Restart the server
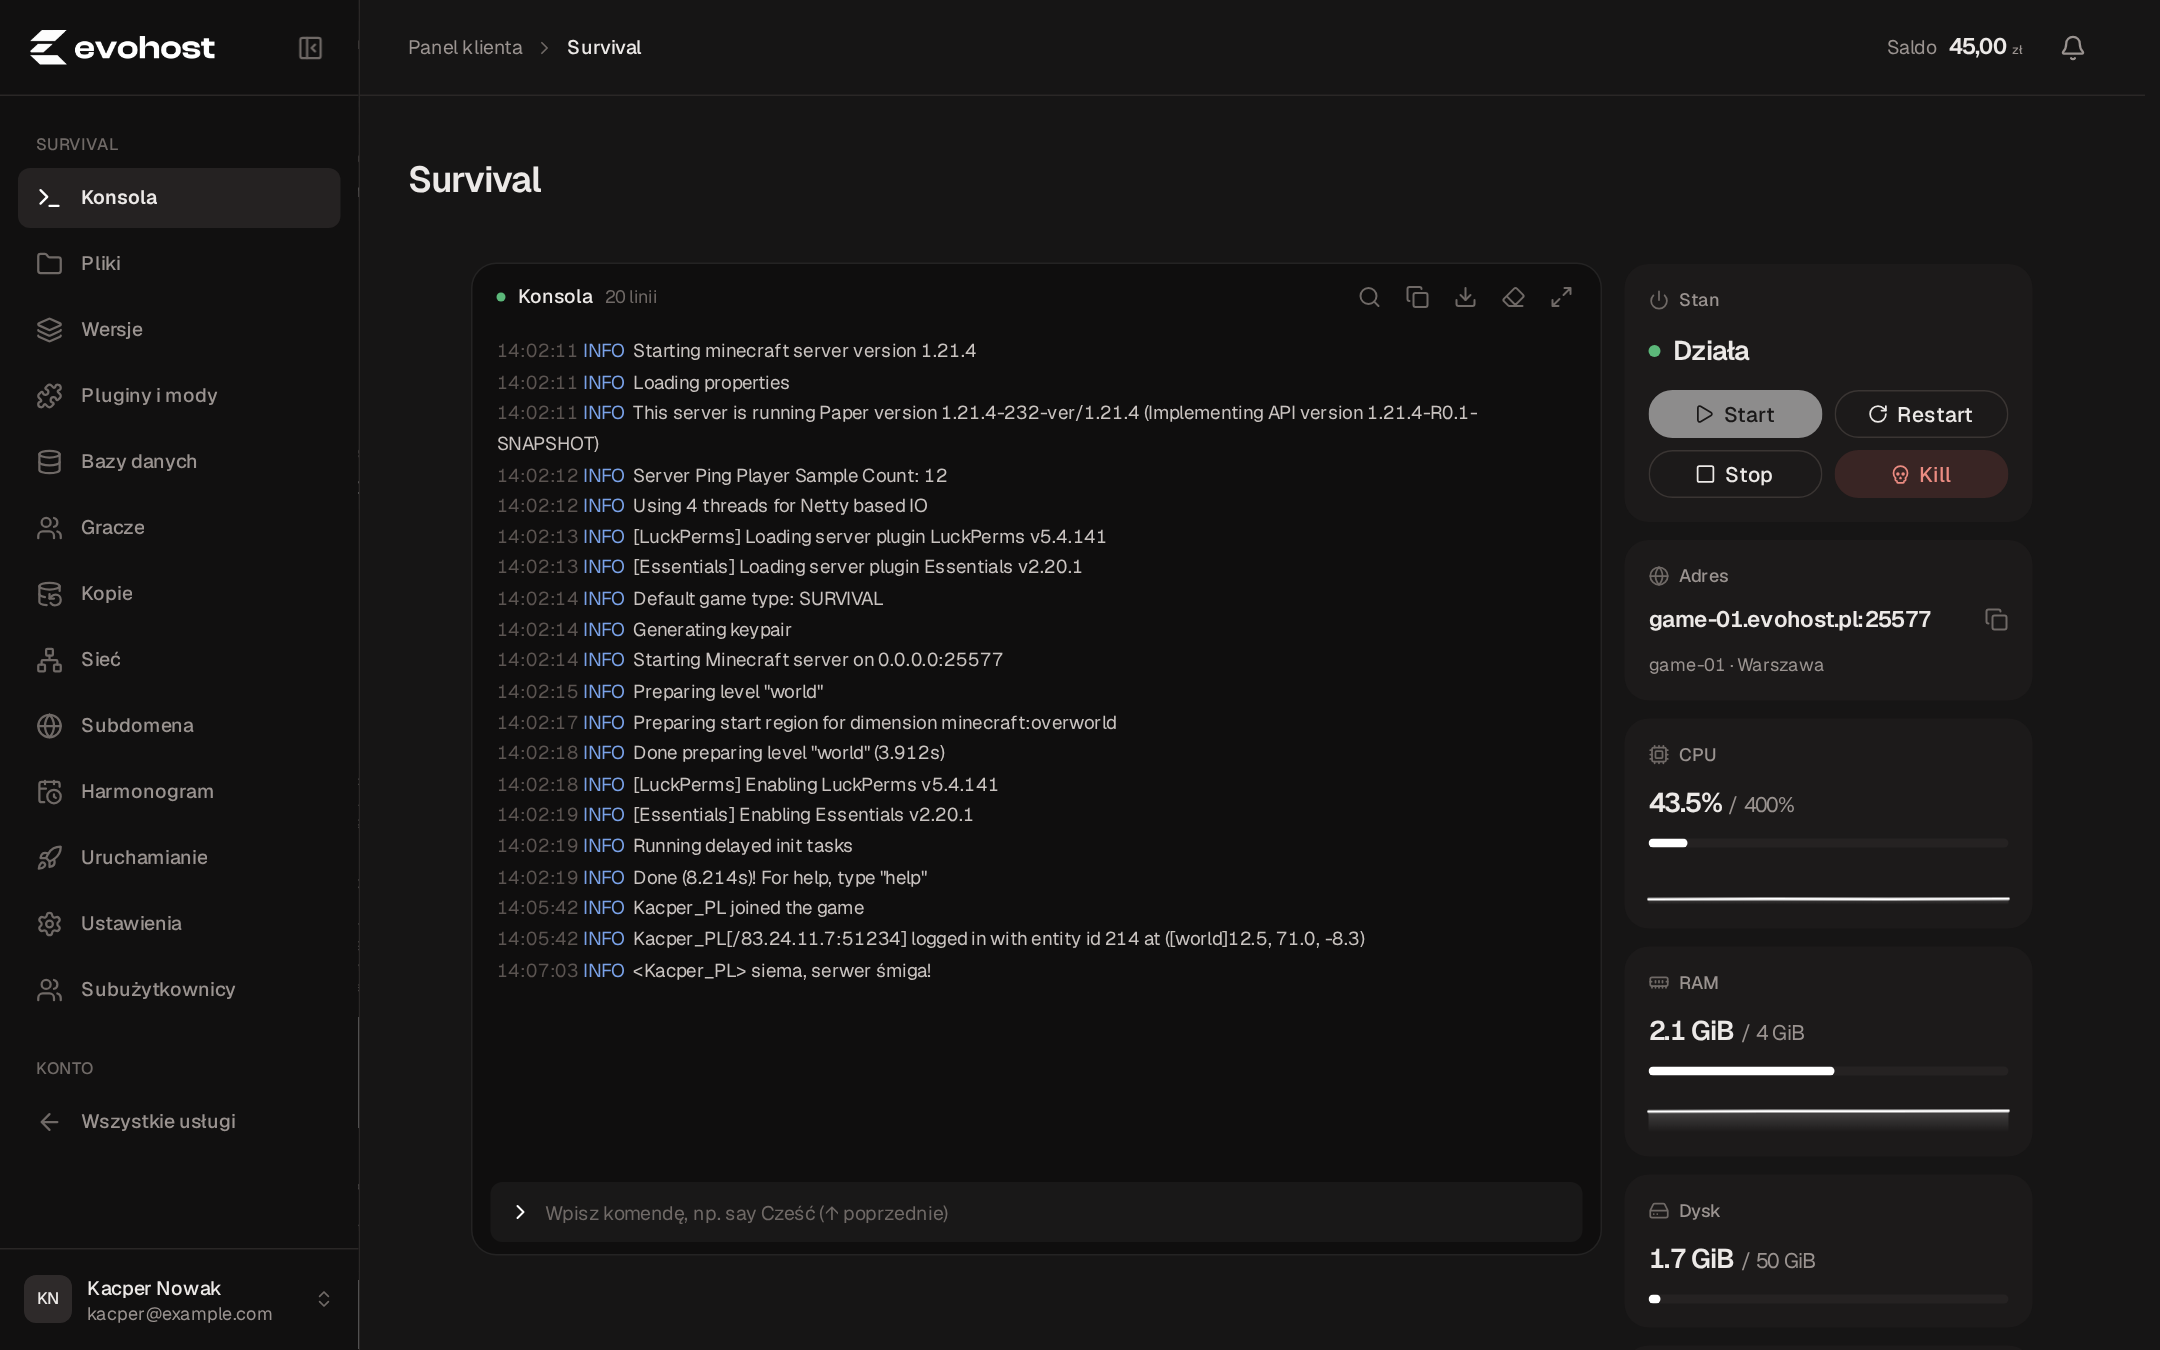 coord(1921,414)
